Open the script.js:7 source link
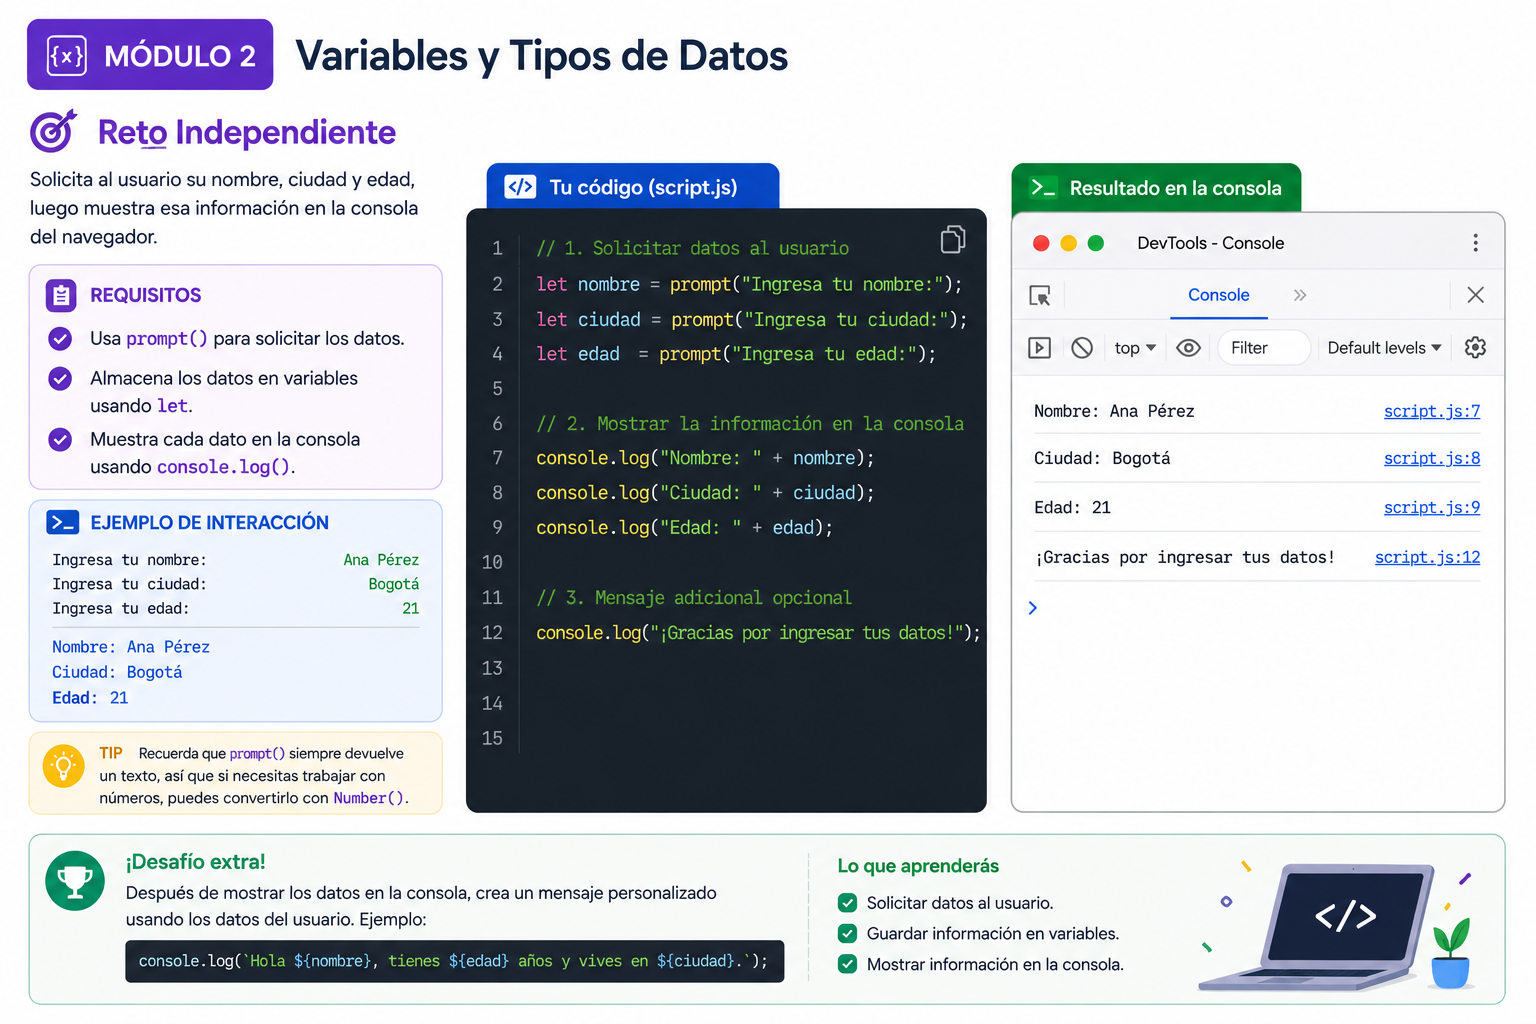The image size is (1536, 1024). pyautogui.click(x=1432, y=411)
